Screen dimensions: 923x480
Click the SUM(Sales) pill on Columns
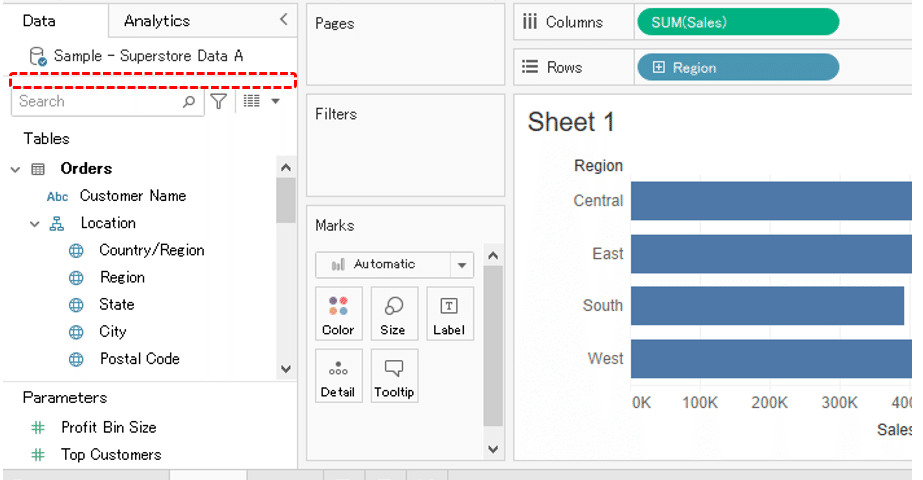tap(737, 22)
